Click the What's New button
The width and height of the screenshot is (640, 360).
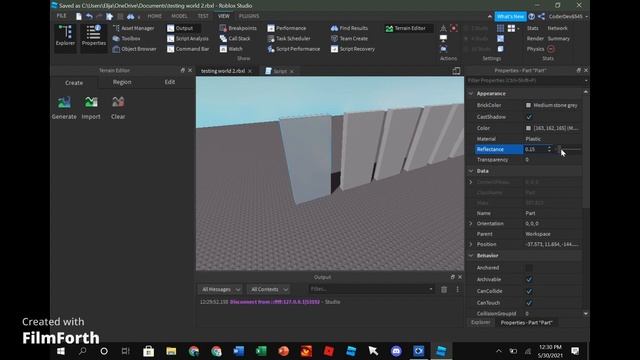(510, 16)
